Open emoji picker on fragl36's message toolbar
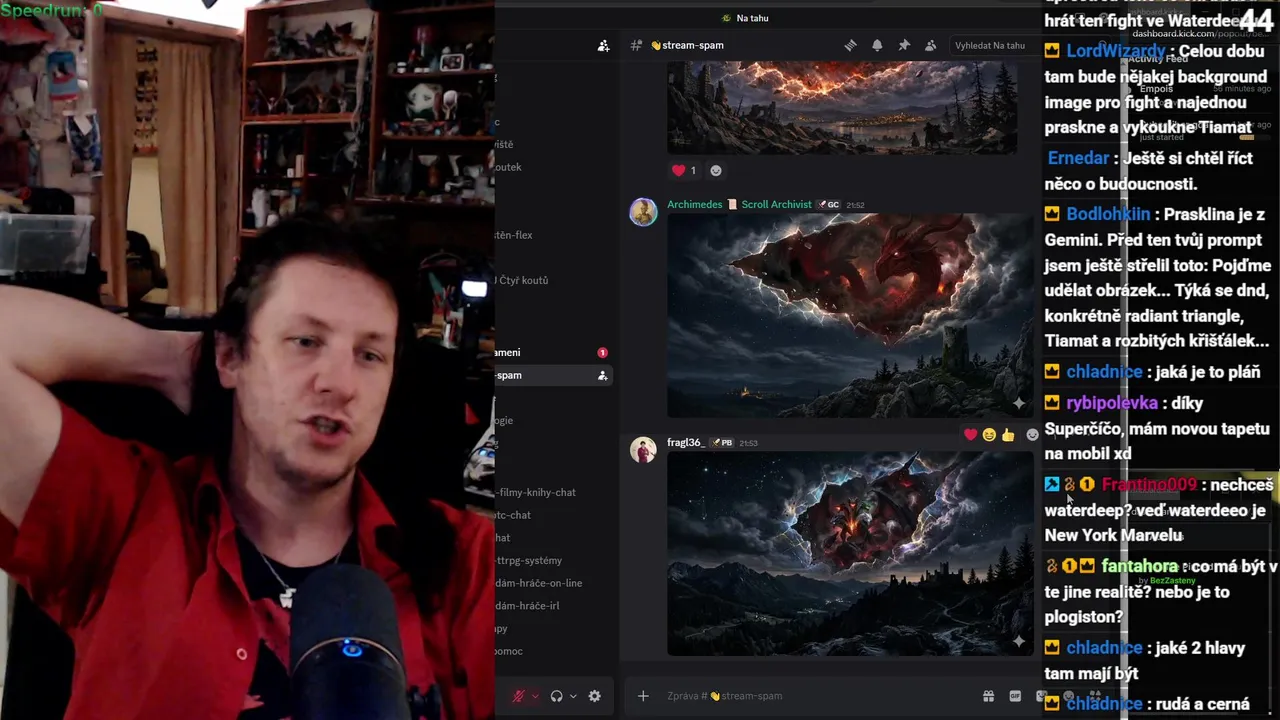This screenshot has width=1280, height=720. pos(1031,435)
